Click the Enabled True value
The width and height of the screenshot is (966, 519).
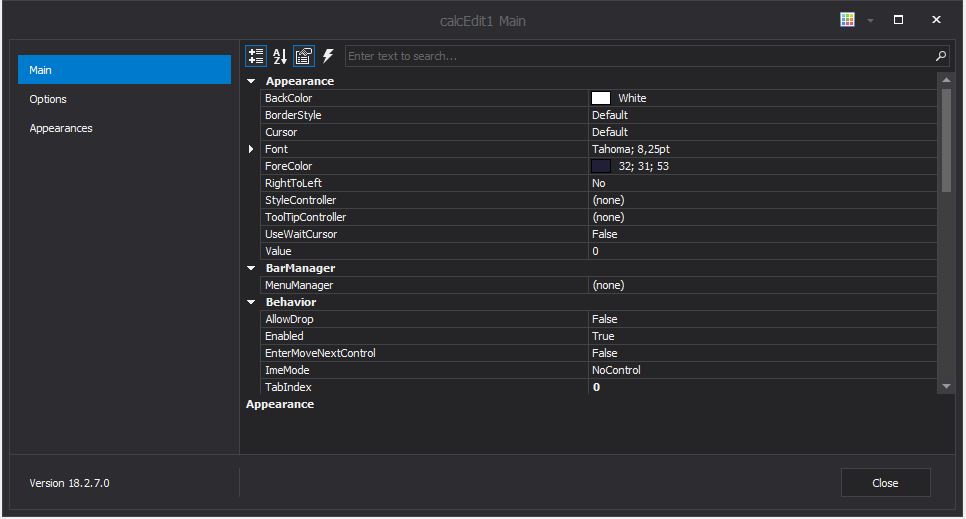coord(603,336)
